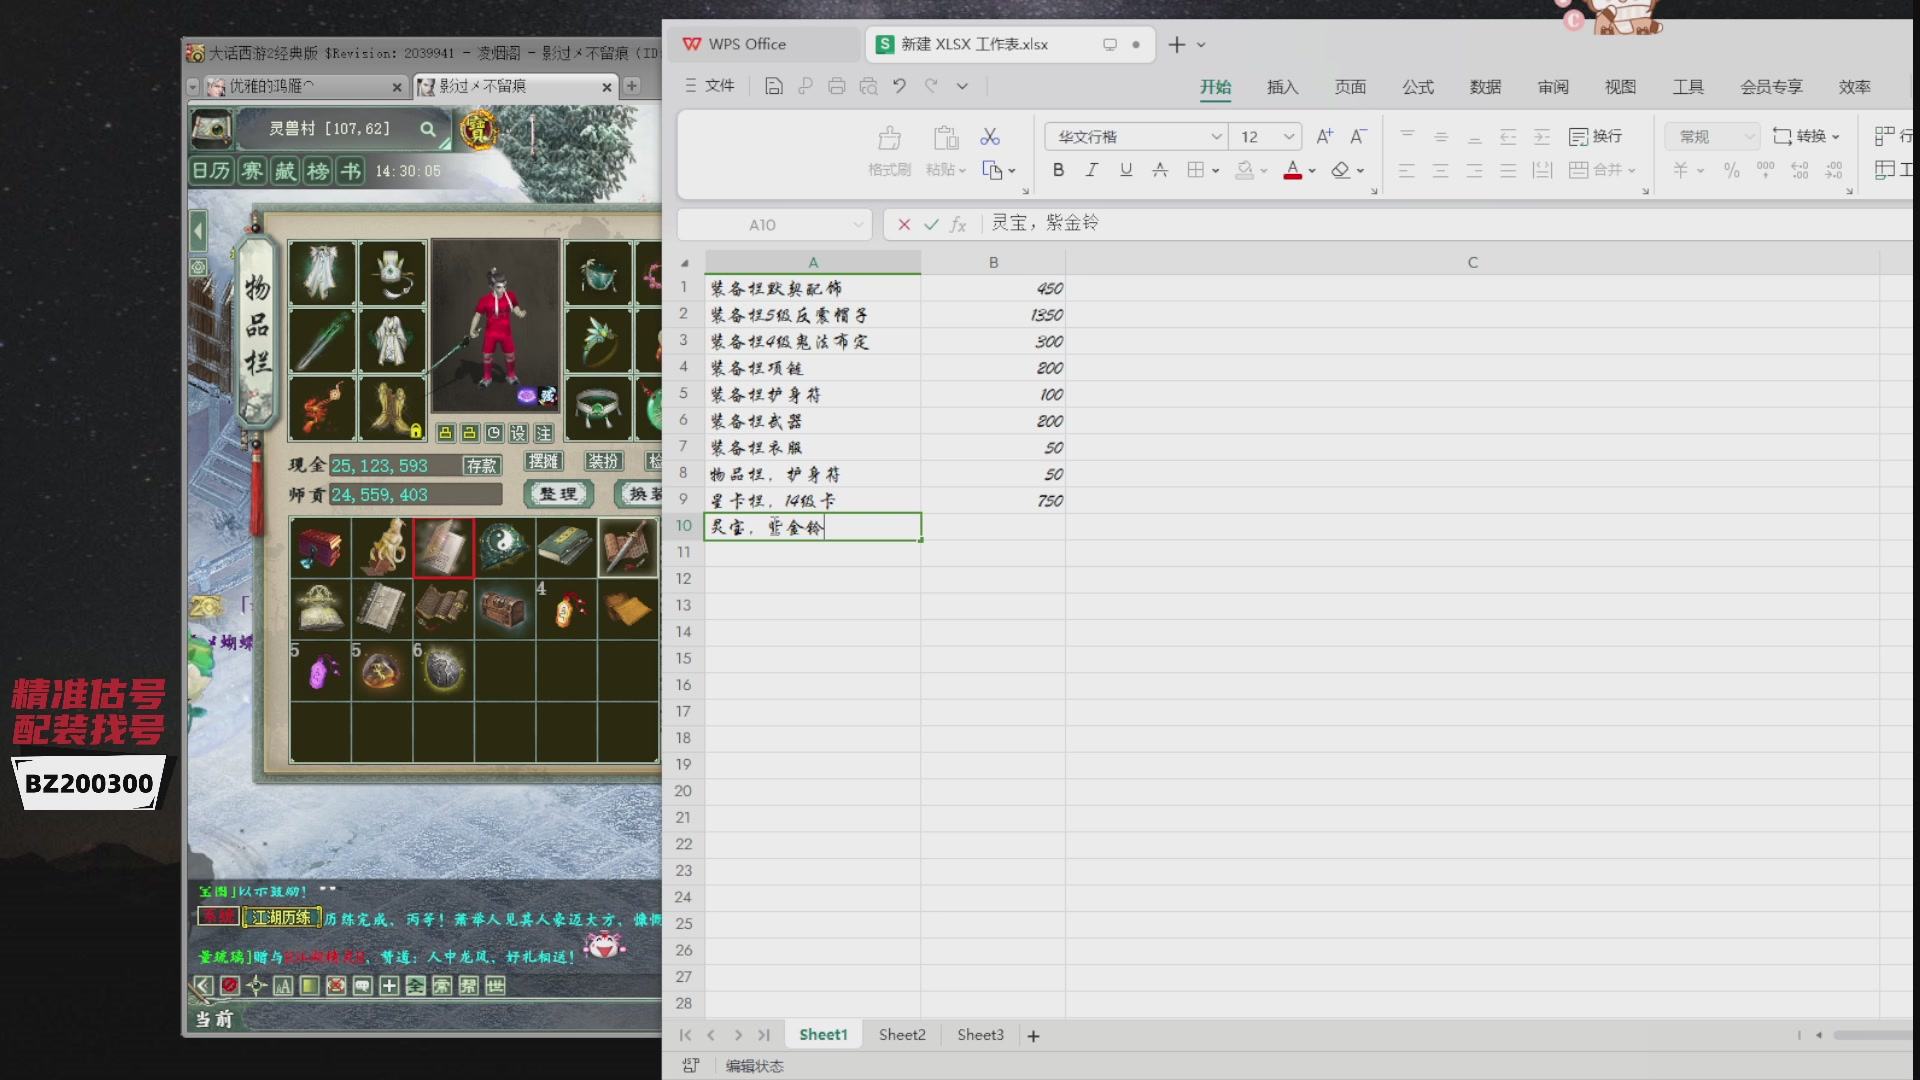Click the strikethrough text icon

1160,170
